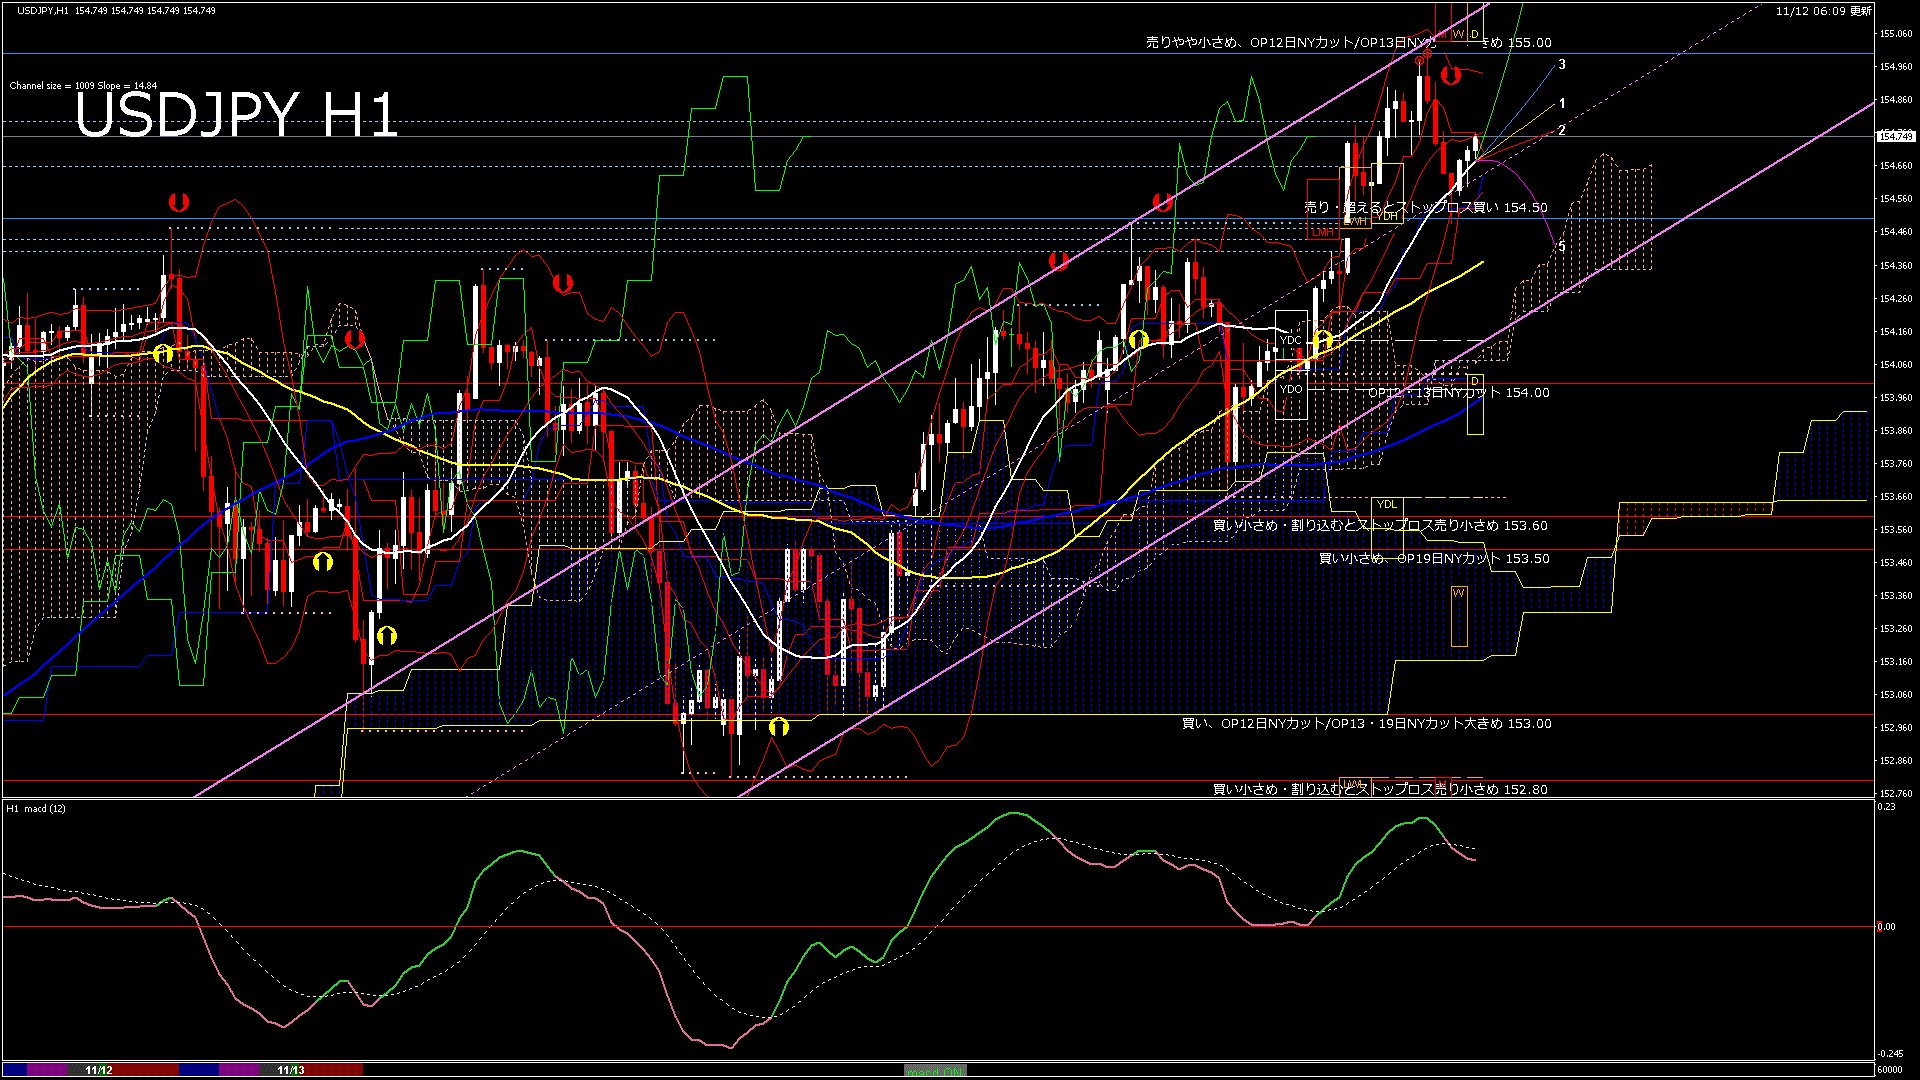
Task: Click the 154.50 stop-loss buy annotation
Action: coord(1425,208)
